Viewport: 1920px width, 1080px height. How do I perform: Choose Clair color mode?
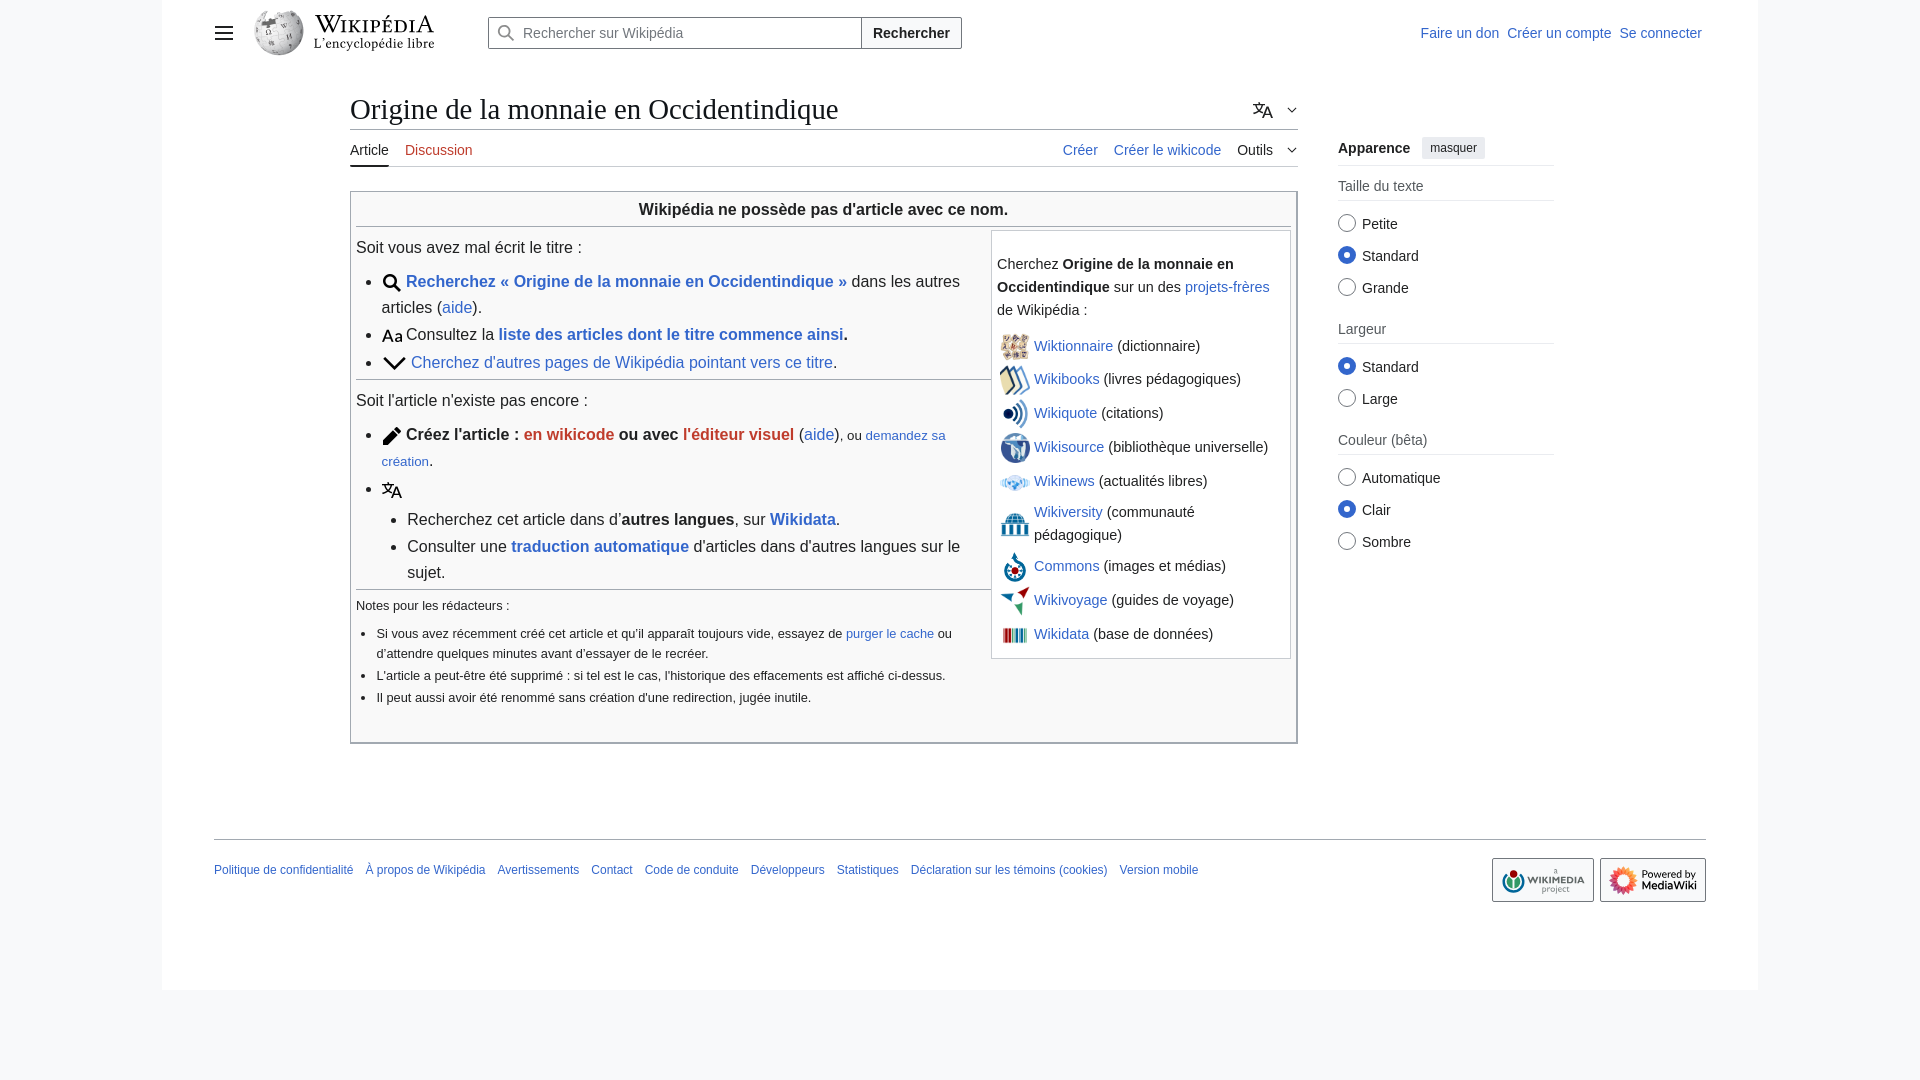[x=1347, y=509]
